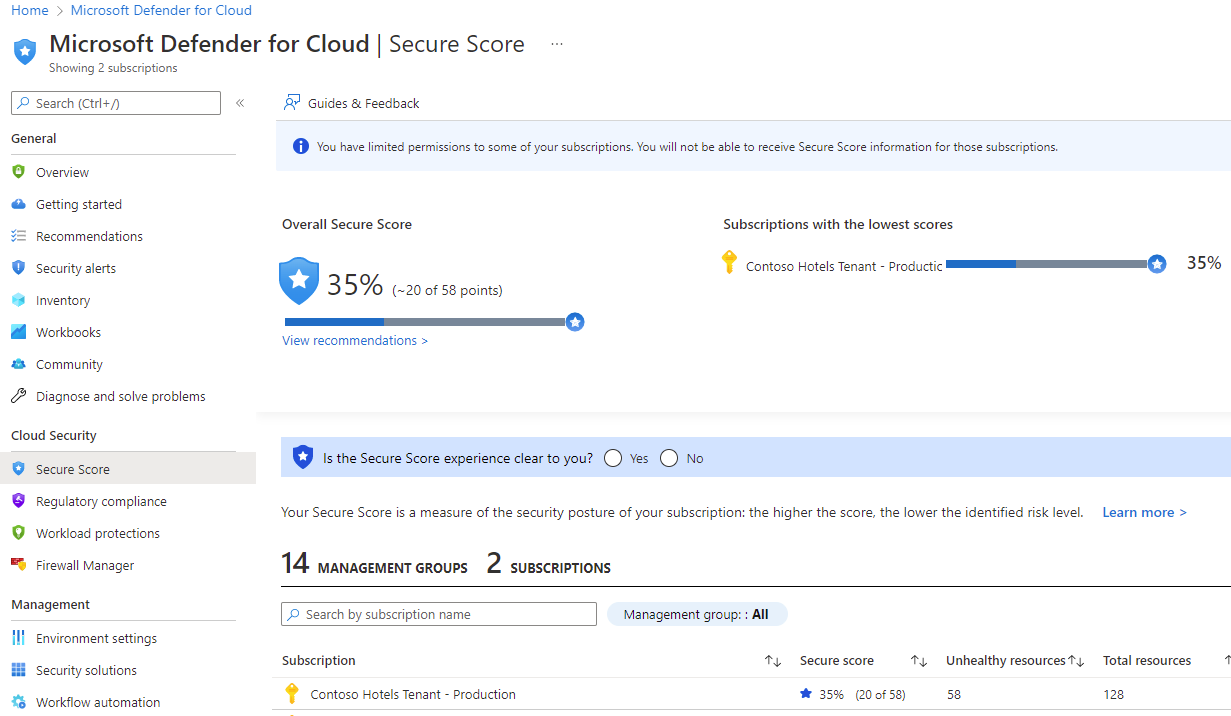Click the Getting started cloud icon
1231x716 pixels.
pyautogui.click(x=18, y=204)
